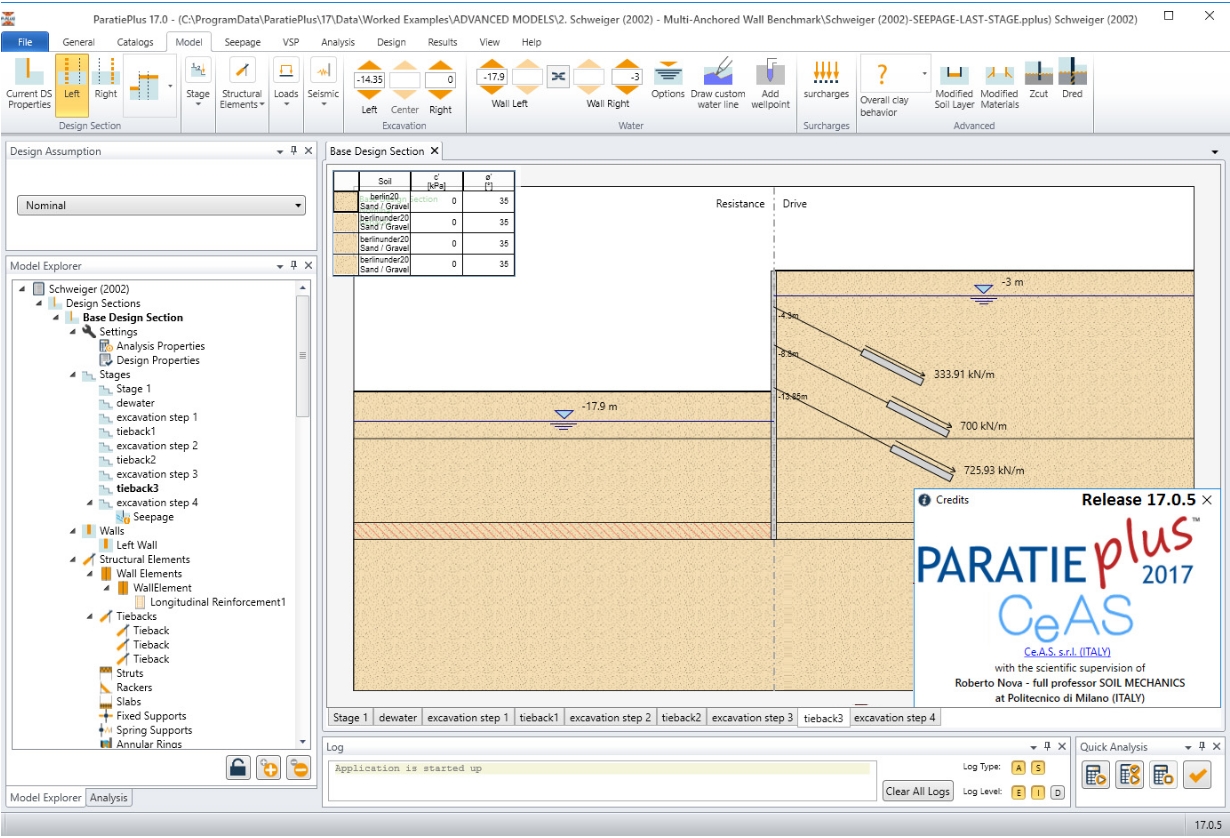The height and width of the screenshot is (838, 1230).
Task: Open the Loads menu
Action: click(x=286, y=83)
